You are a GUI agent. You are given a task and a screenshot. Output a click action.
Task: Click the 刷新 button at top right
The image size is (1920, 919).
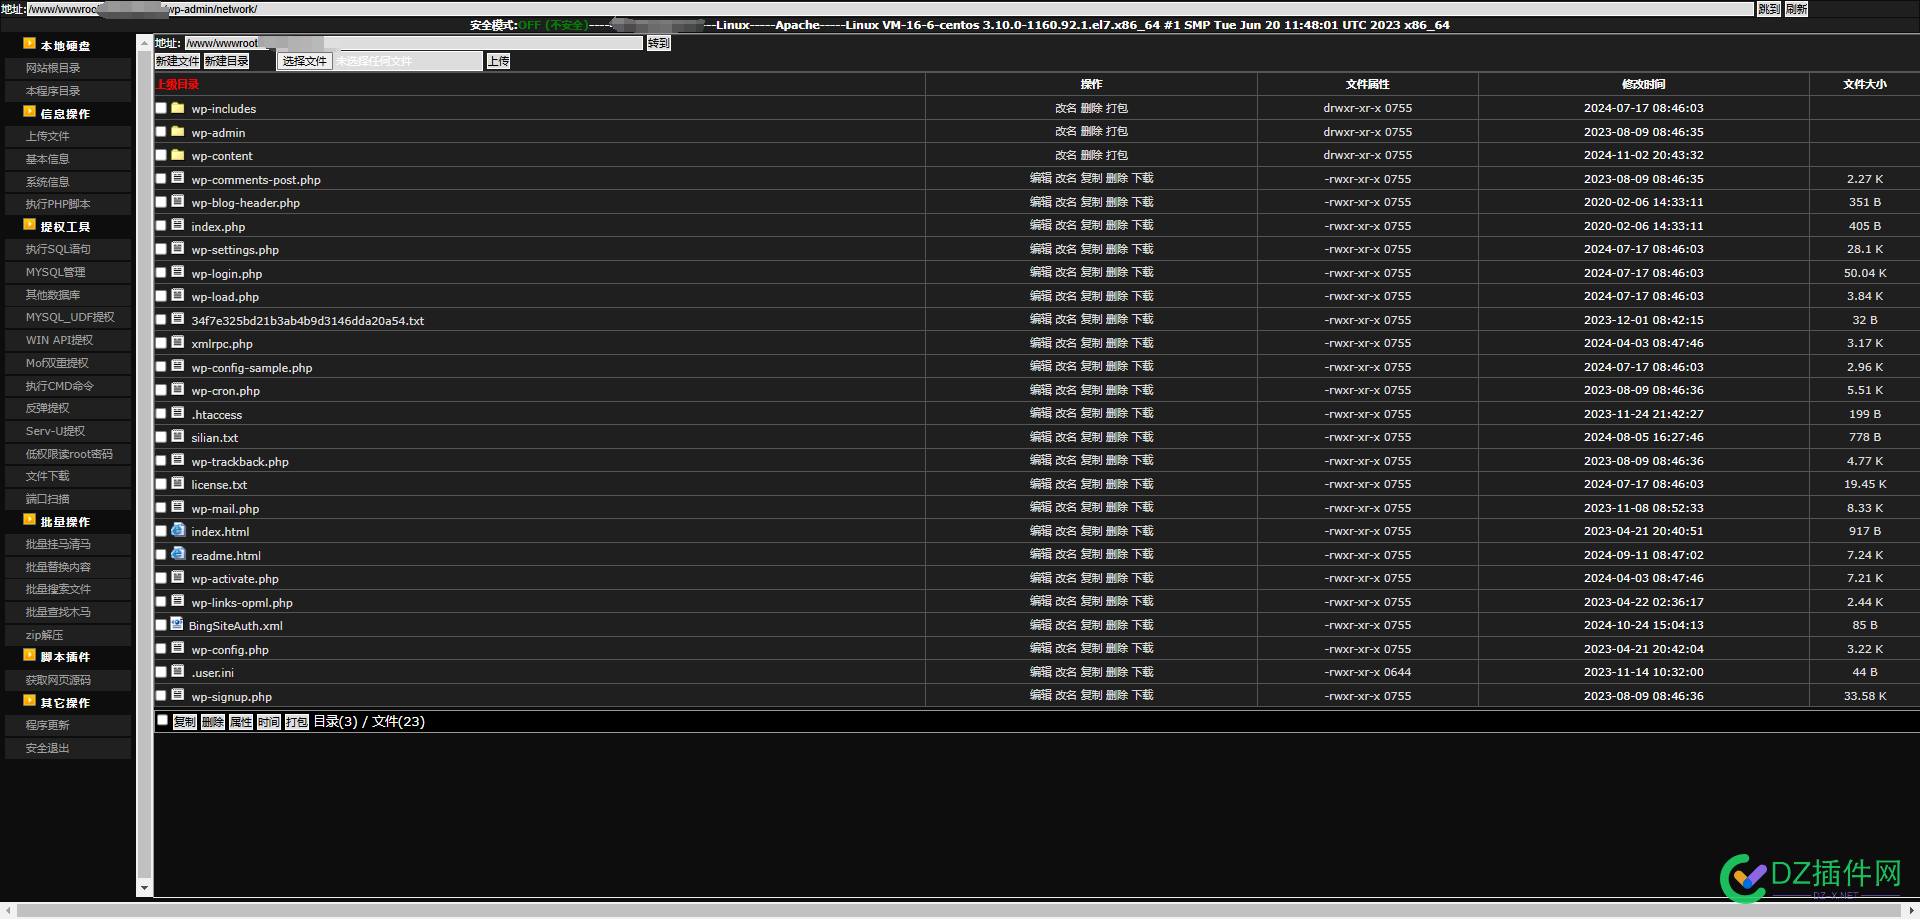click(x=1797, y=9)
